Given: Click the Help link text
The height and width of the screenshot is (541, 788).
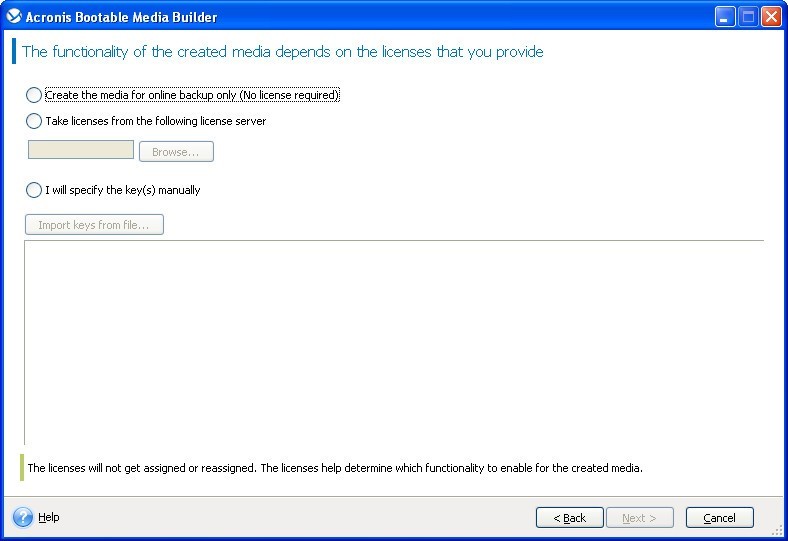Looking at the screenshot, I should point(49,517).
